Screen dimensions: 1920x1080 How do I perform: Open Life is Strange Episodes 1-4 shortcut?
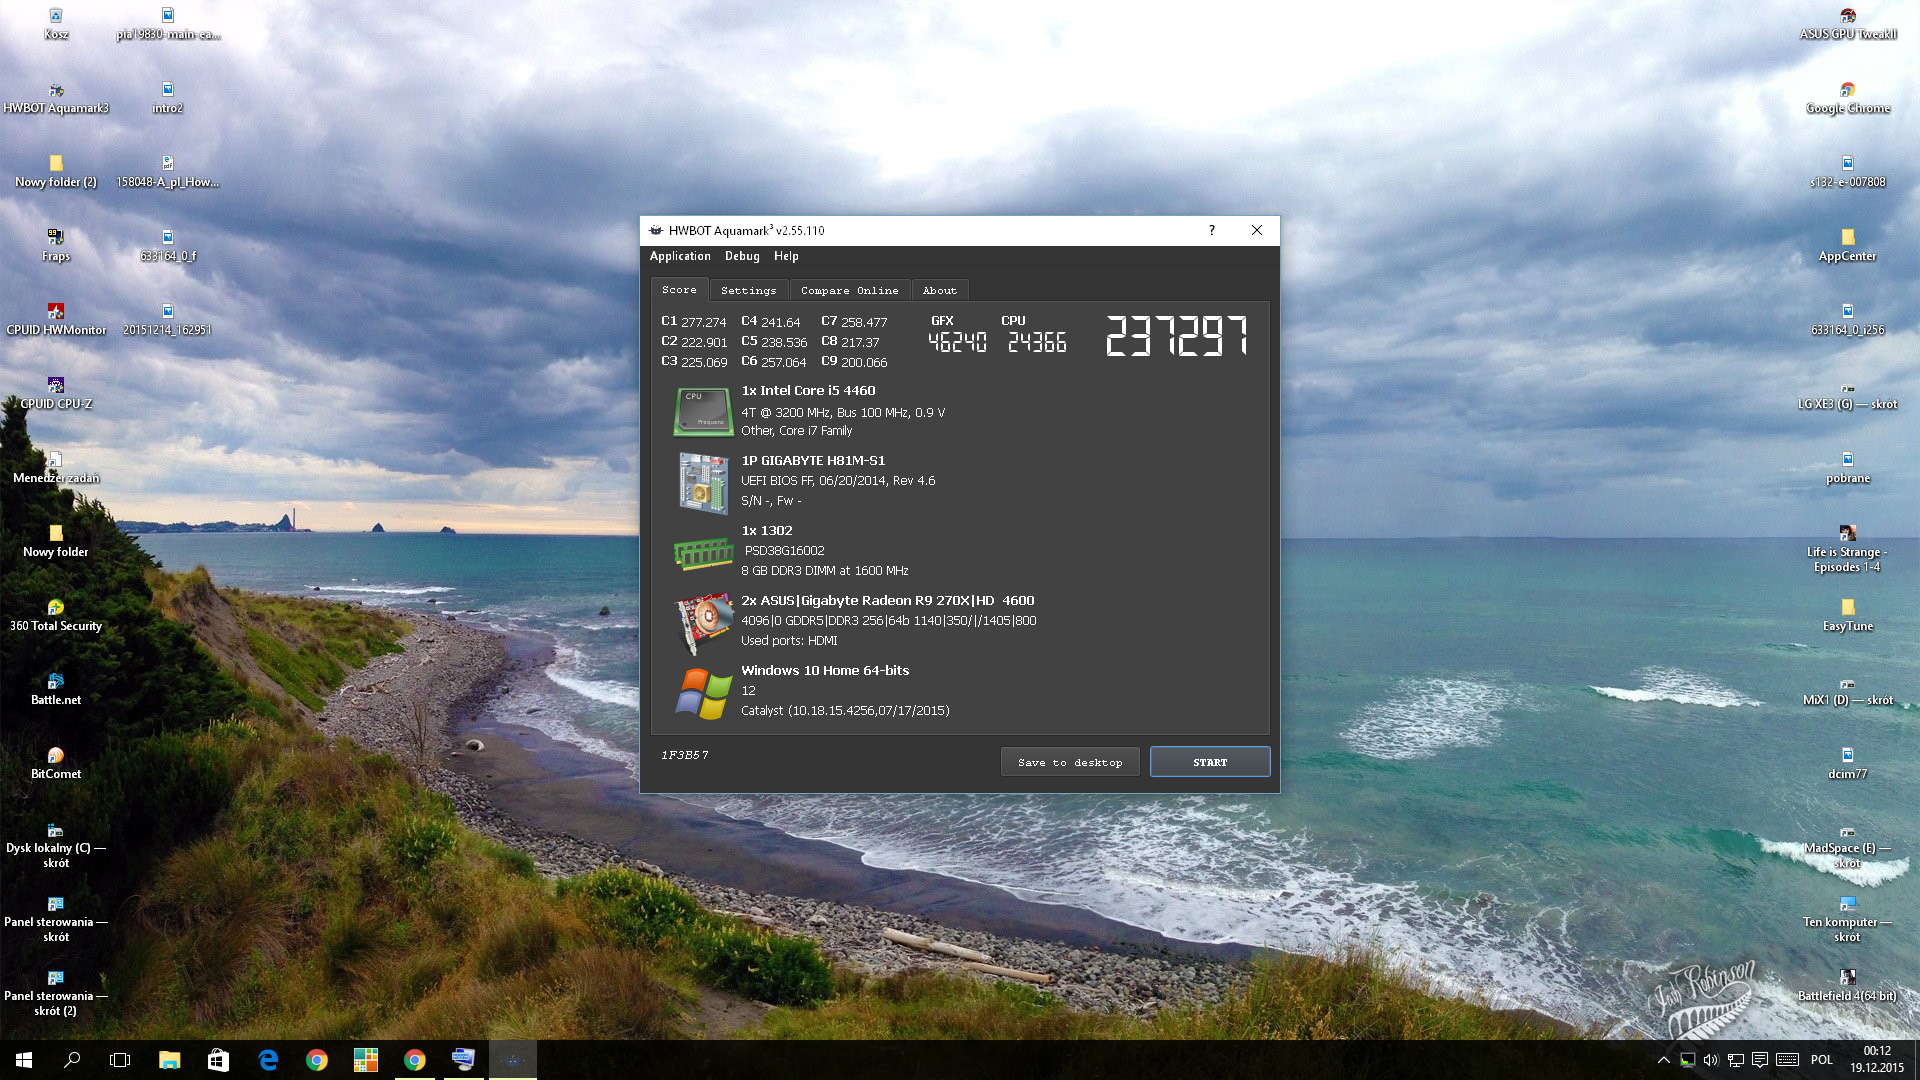click(x=1848, y=549)
